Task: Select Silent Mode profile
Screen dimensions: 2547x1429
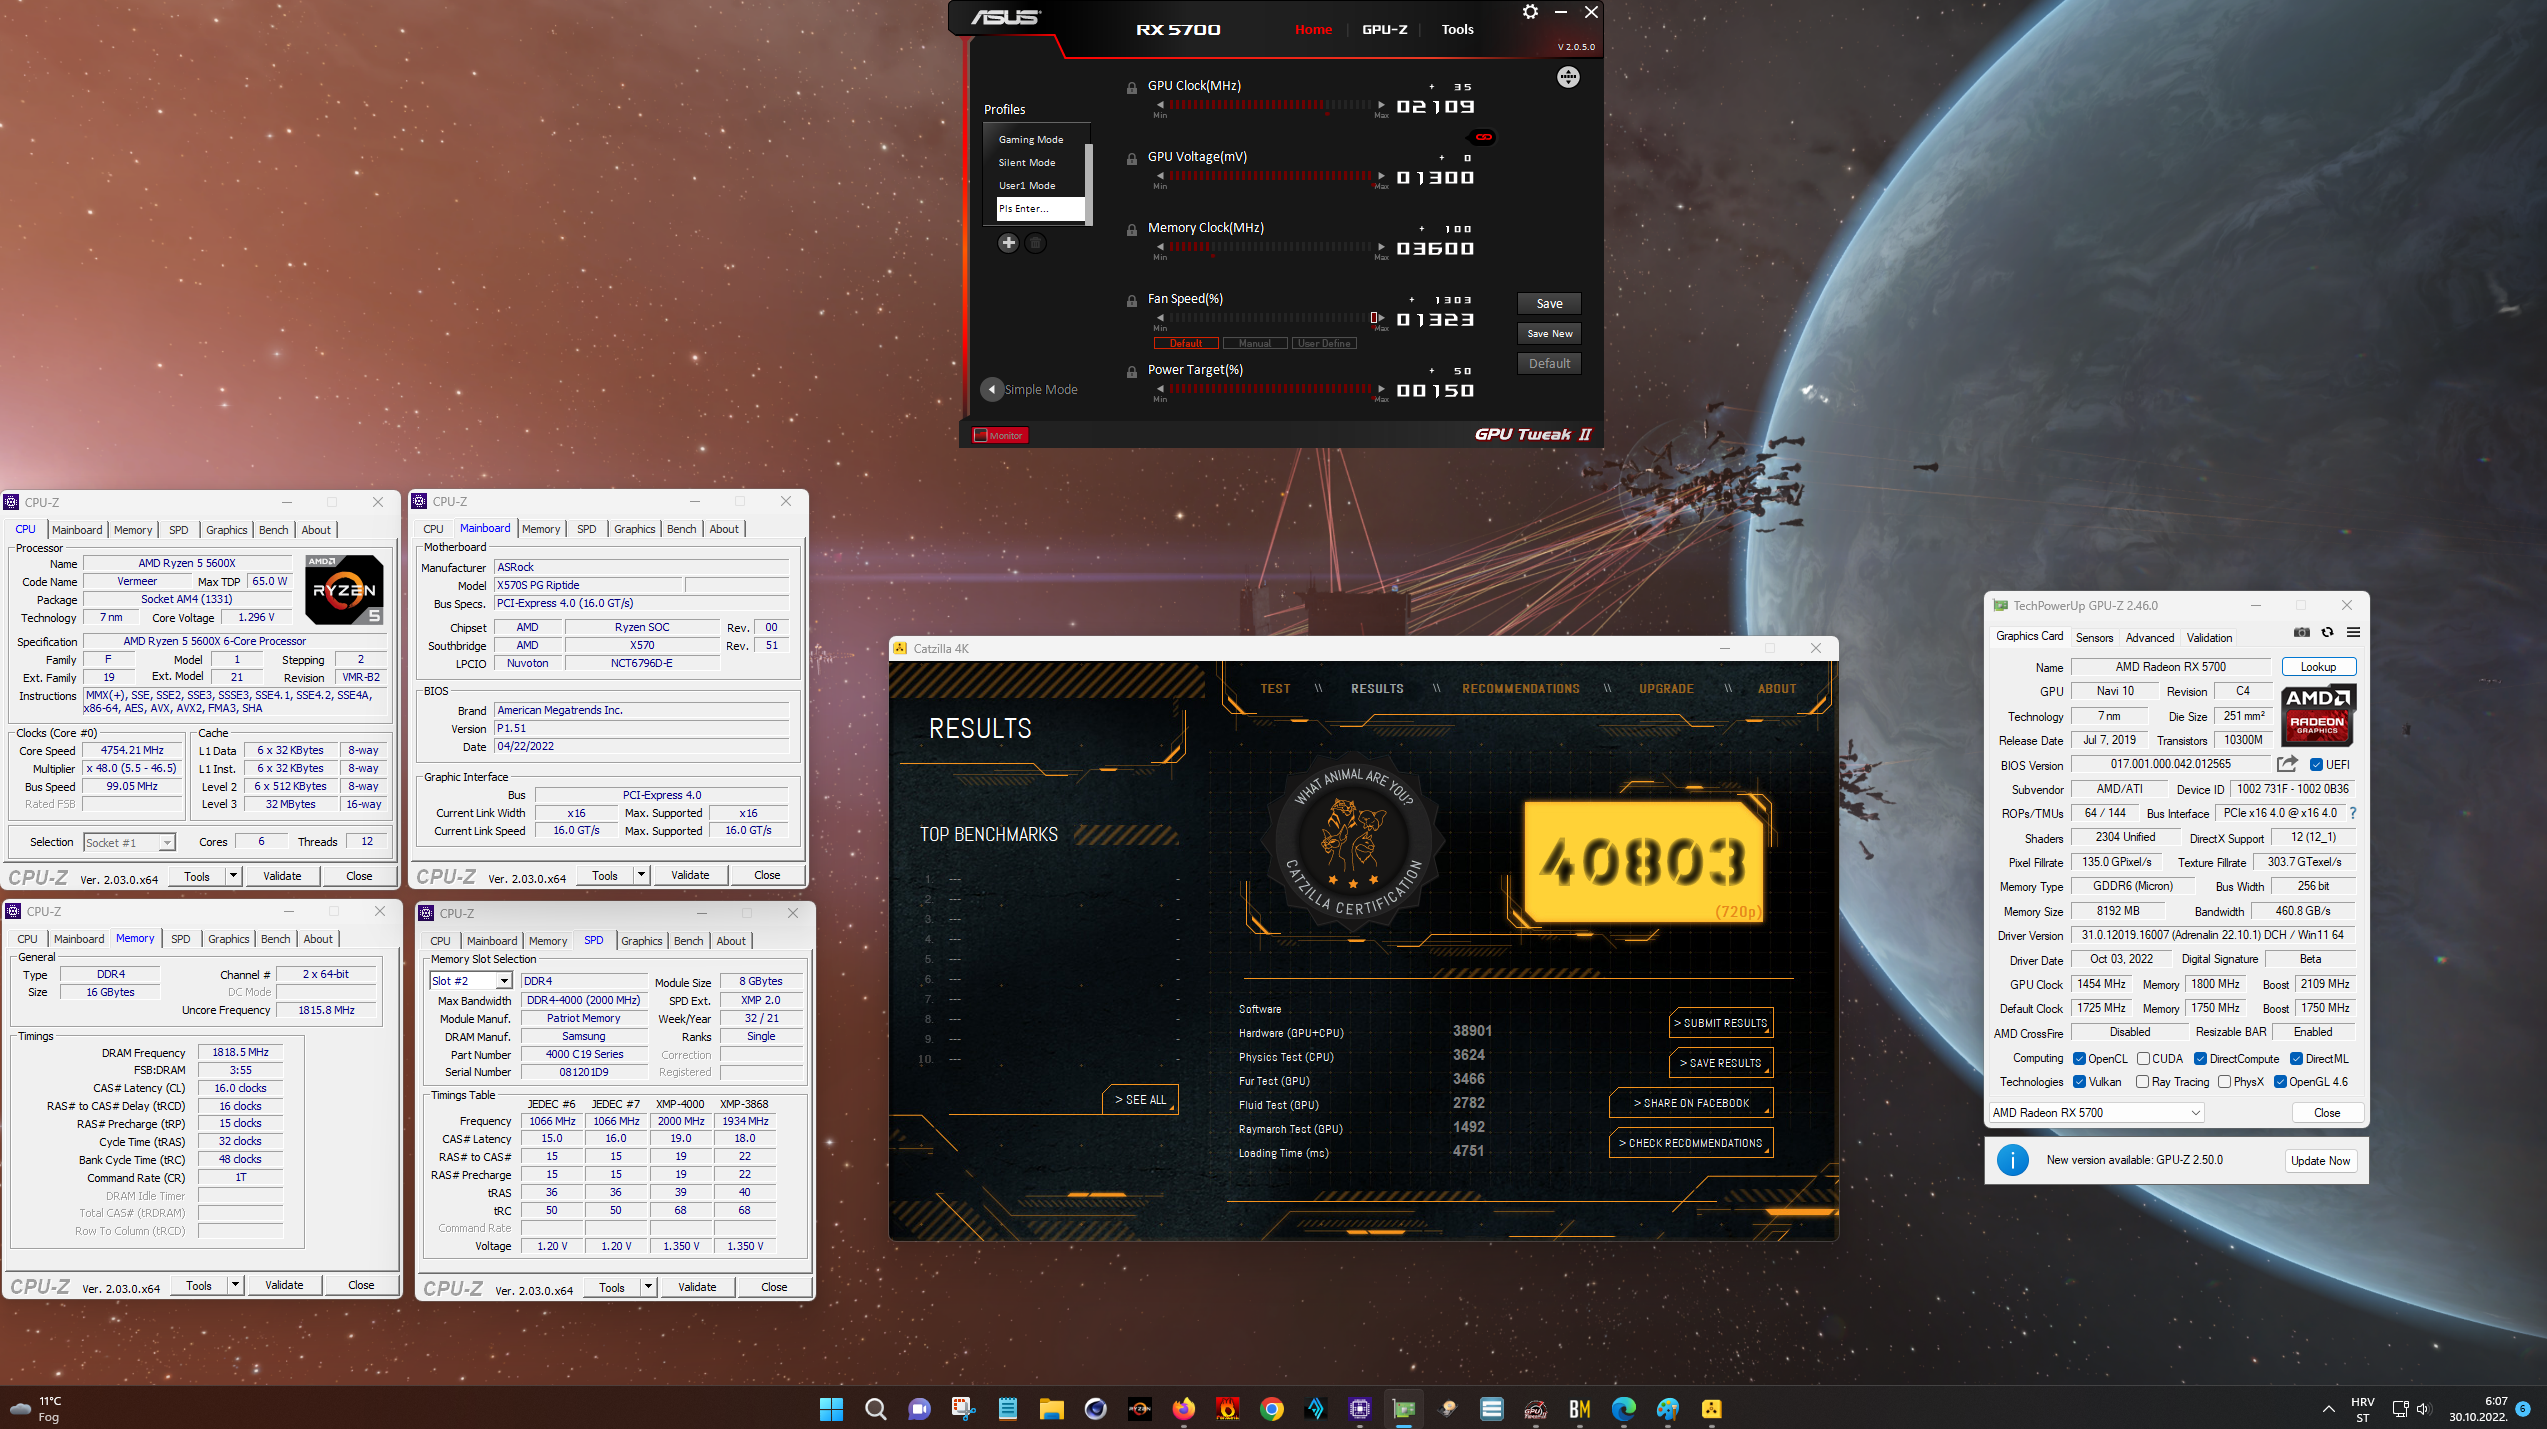Action: (x=1027, y=162)
